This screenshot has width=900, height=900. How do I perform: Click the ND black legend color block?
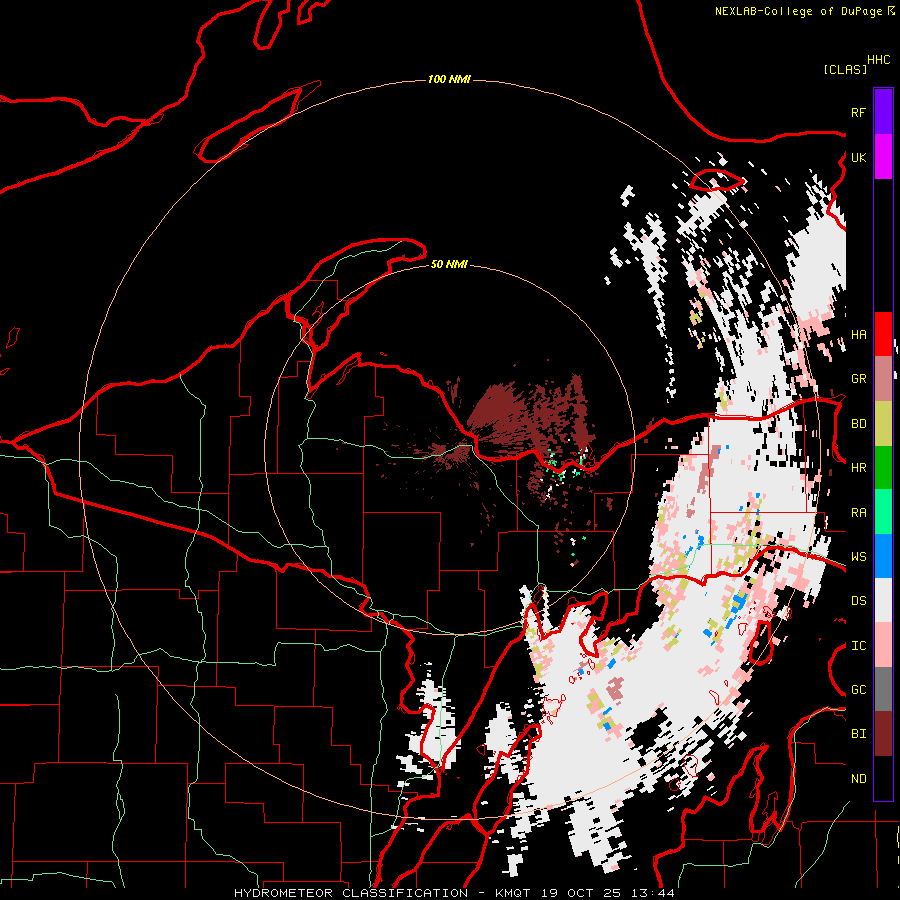pyautogui.click(x=883, y=778)
